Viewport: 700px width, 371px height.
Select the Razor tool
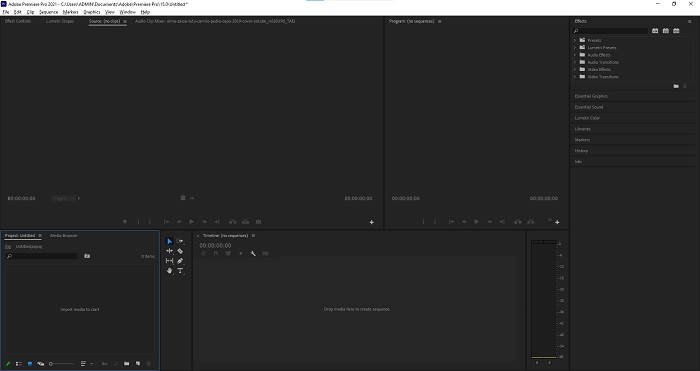tap(180, 251)
